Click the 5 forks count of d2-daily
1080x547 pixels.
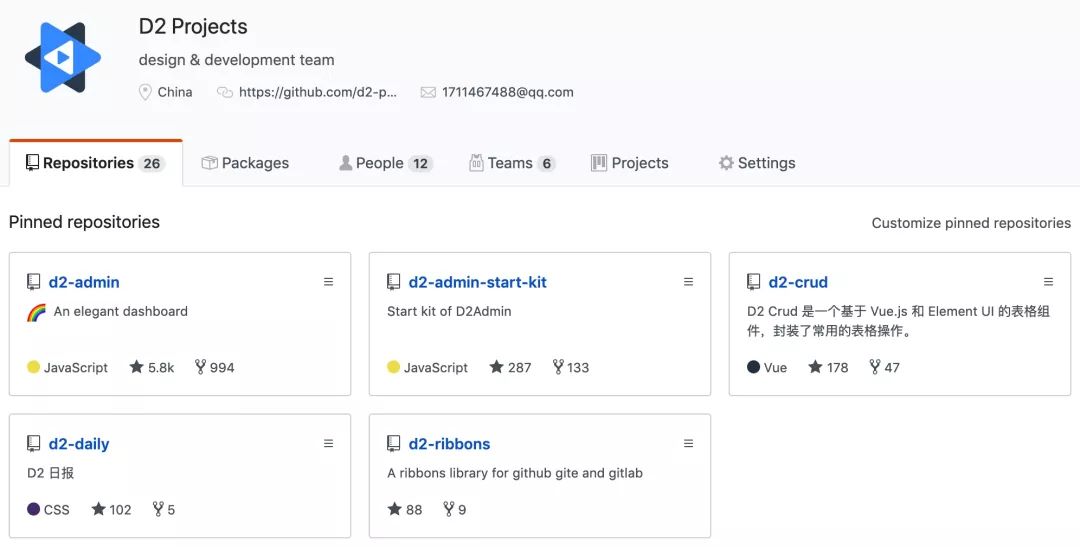[164, 510]
